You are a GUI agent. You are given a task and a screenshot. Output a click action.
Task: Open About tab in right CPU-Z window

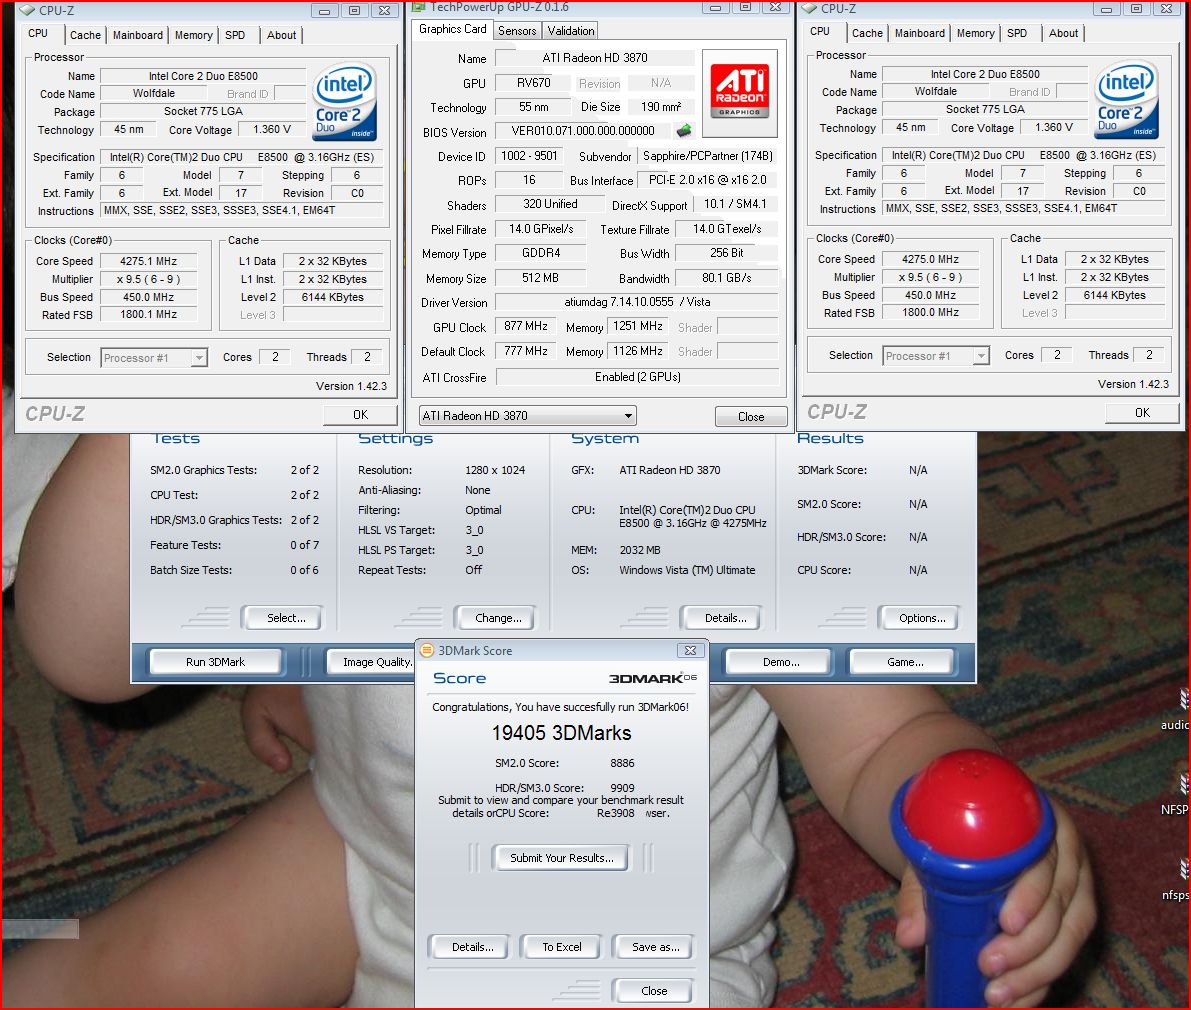(x=1063, y=33)
